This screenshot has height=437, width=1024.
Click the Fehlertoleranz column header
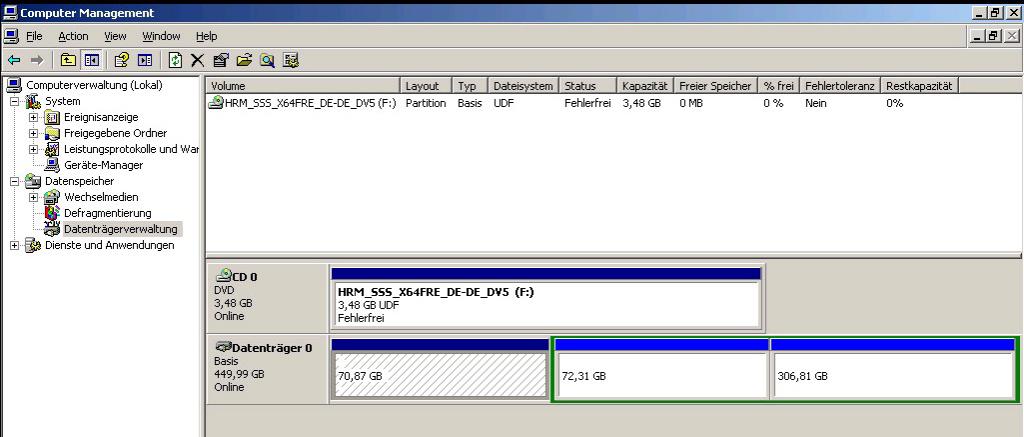pyautogui.click(x=840, y=86)
